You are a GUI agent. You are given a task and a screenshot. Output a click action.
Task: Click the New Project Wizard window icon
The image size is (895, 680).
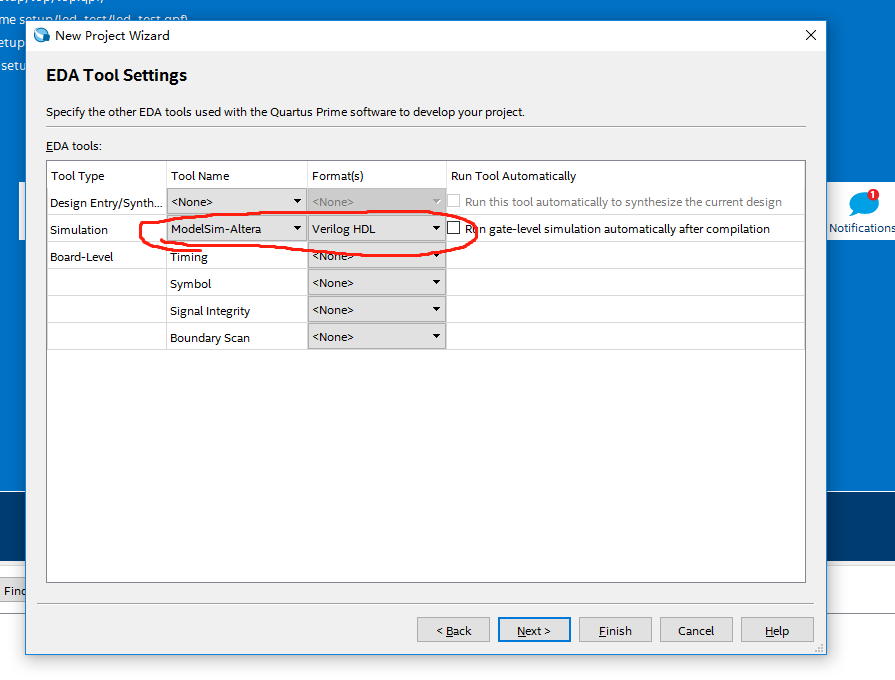[x=42, y=35]
